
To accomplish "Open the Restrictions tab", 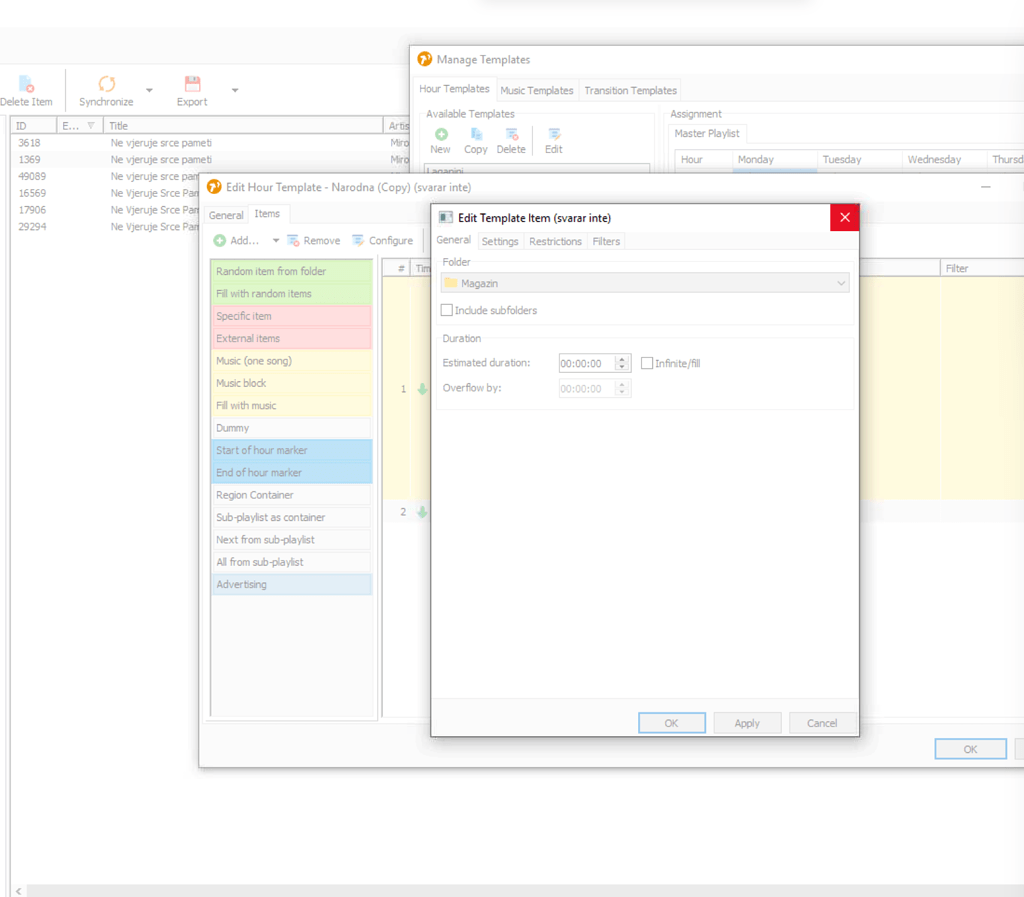I will point(554,241).
